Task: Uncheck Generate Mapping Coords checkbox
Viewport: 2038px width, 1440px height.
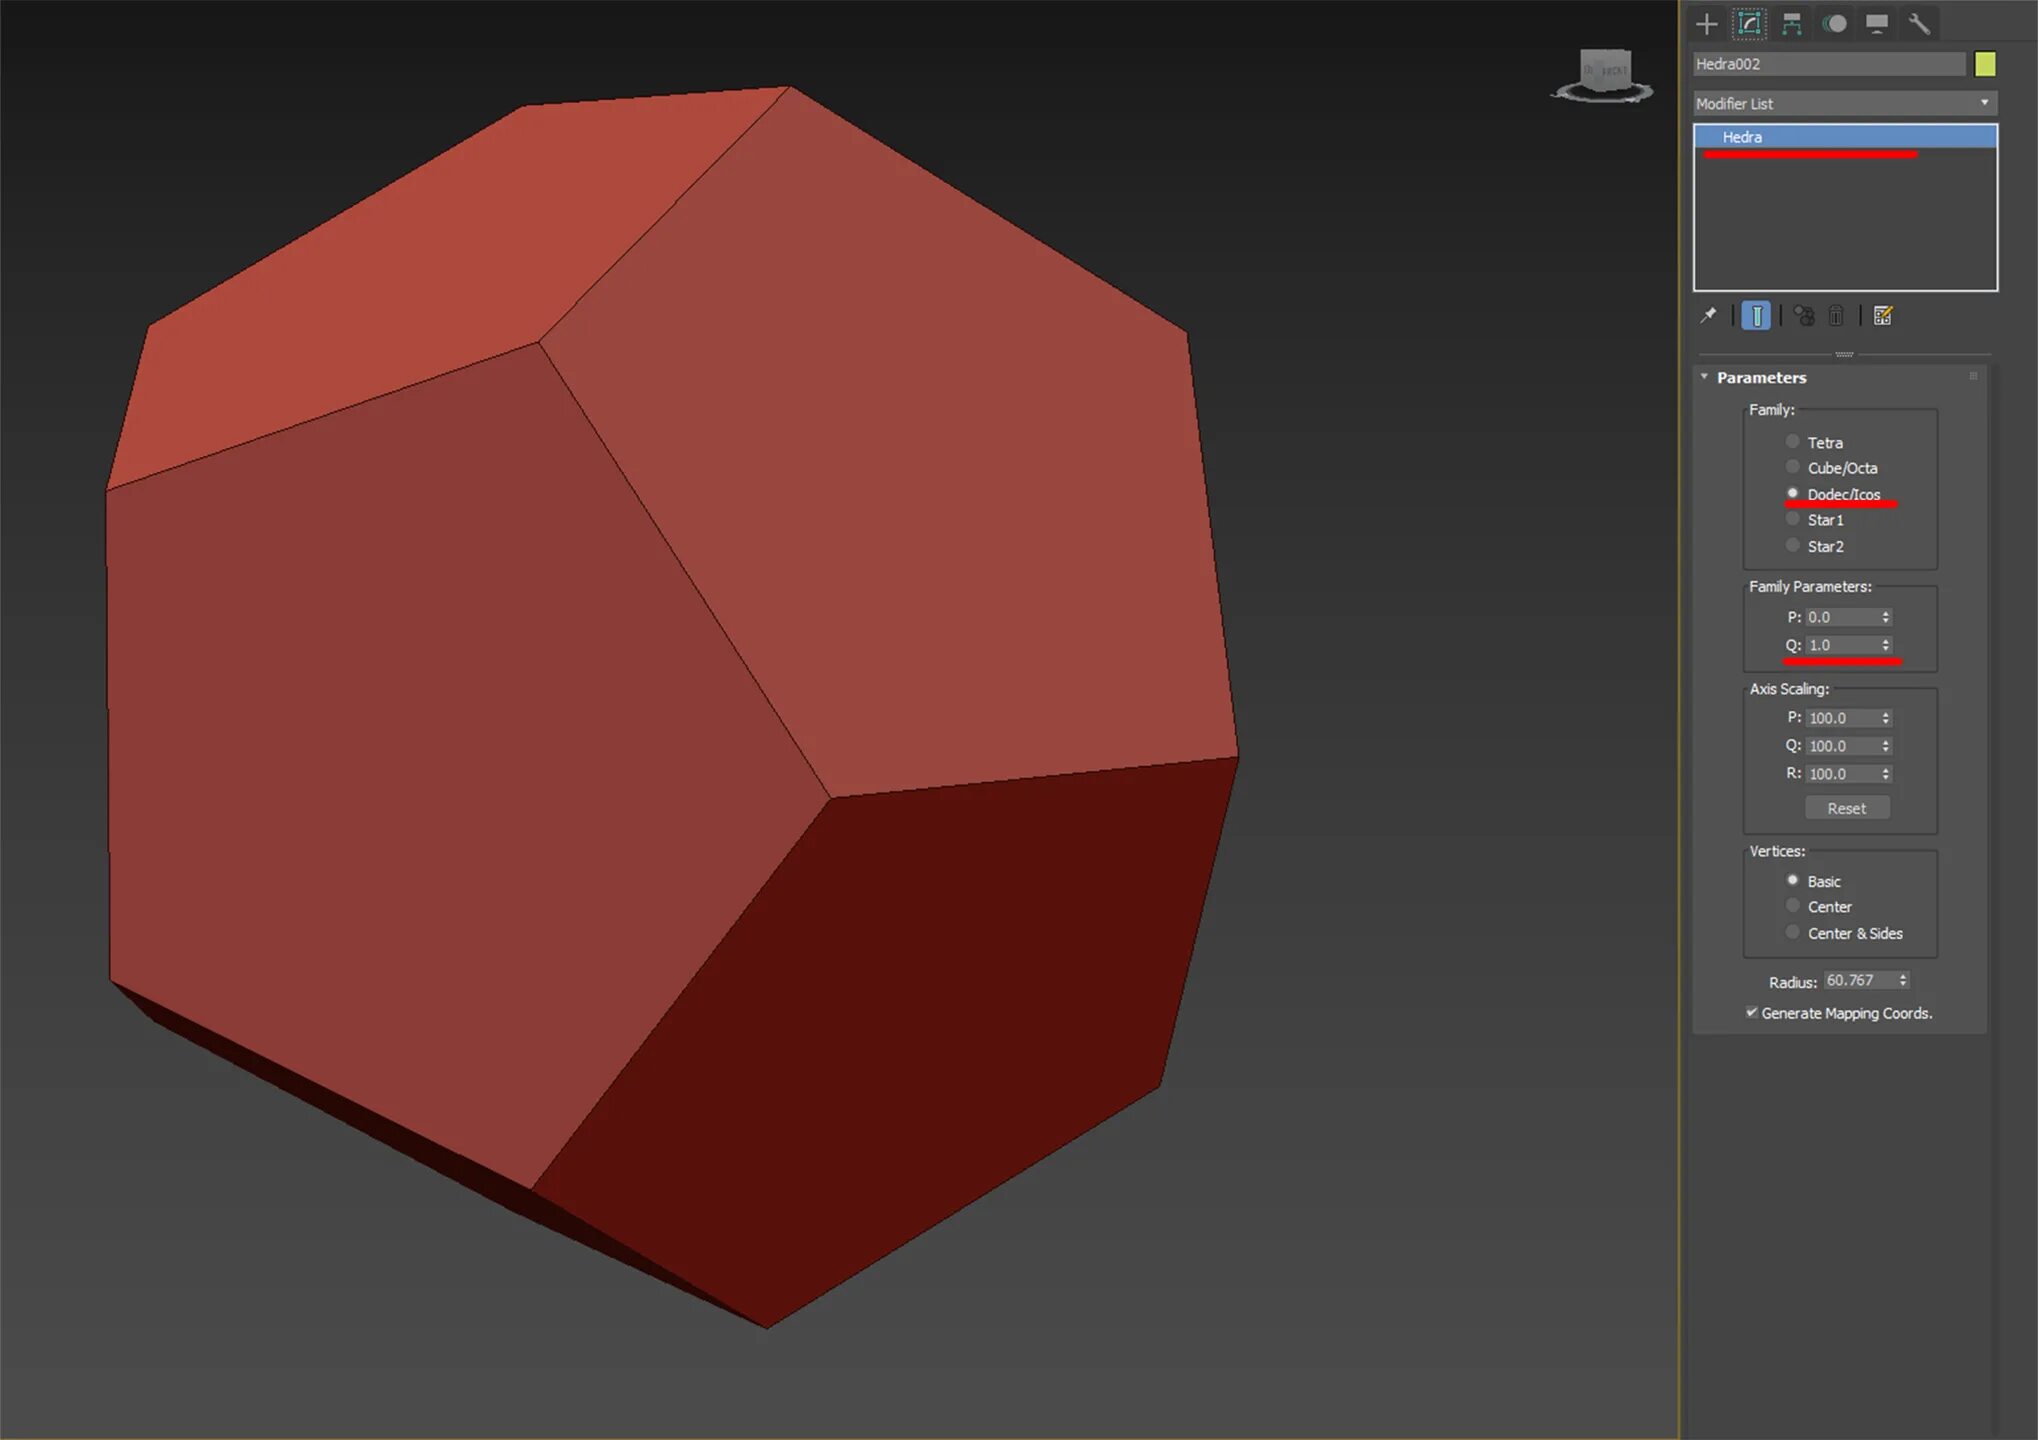Action: pyautogui.click(x=1751, y=1012)
